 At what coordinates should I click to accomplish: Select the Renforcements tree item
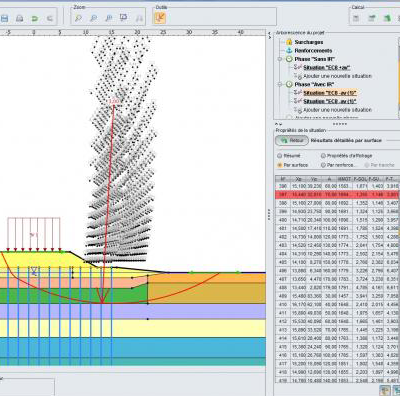point(313,51)
